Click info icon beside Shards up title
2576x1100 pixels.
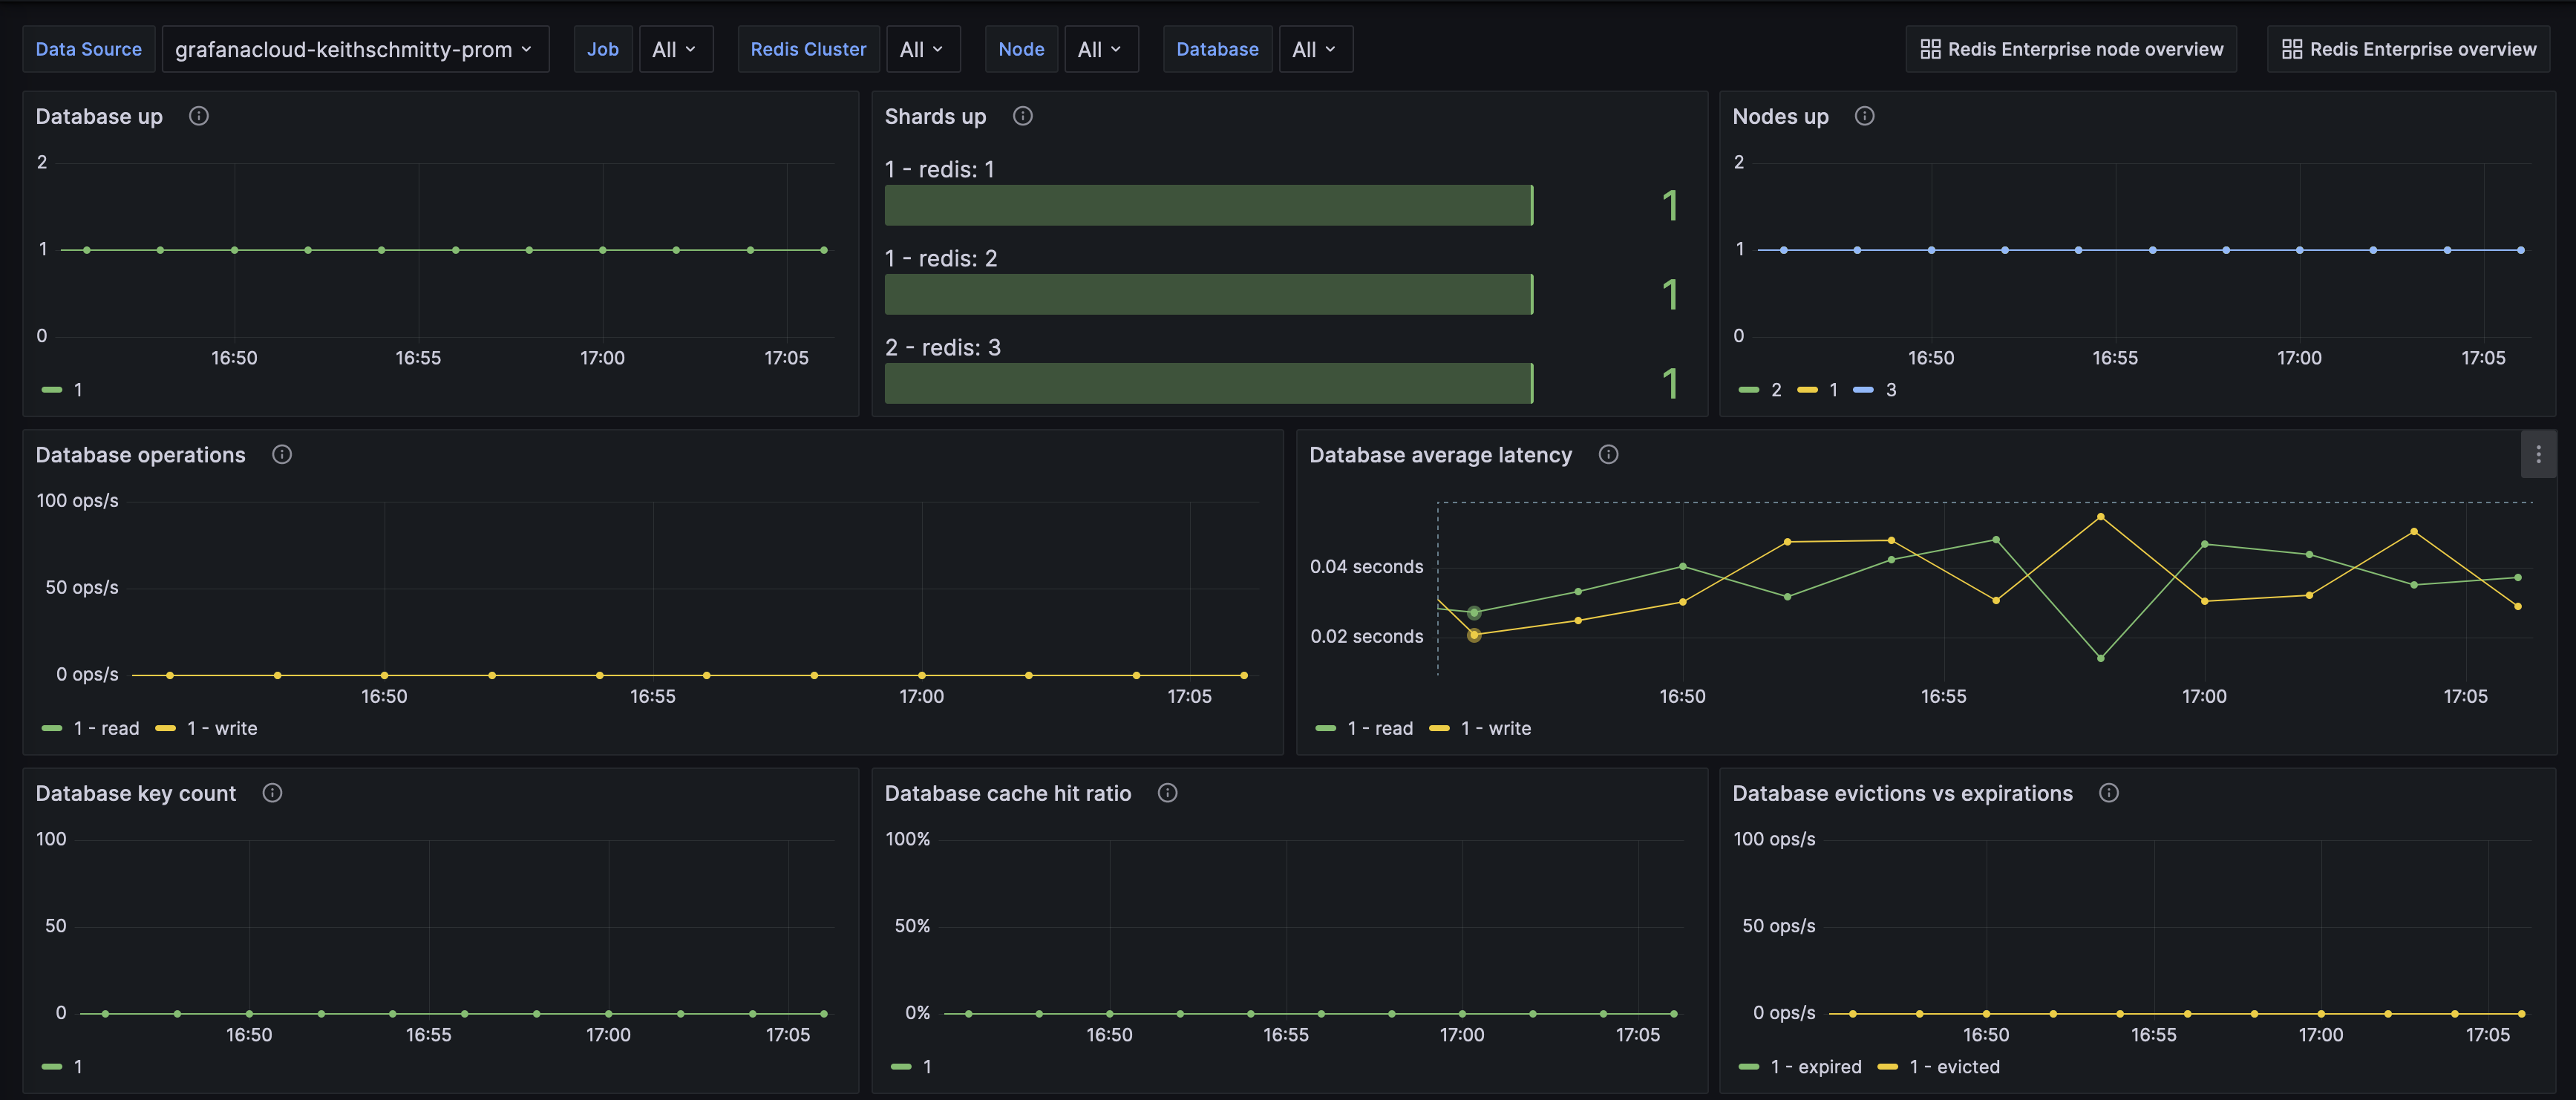(x=1022, y=116)
